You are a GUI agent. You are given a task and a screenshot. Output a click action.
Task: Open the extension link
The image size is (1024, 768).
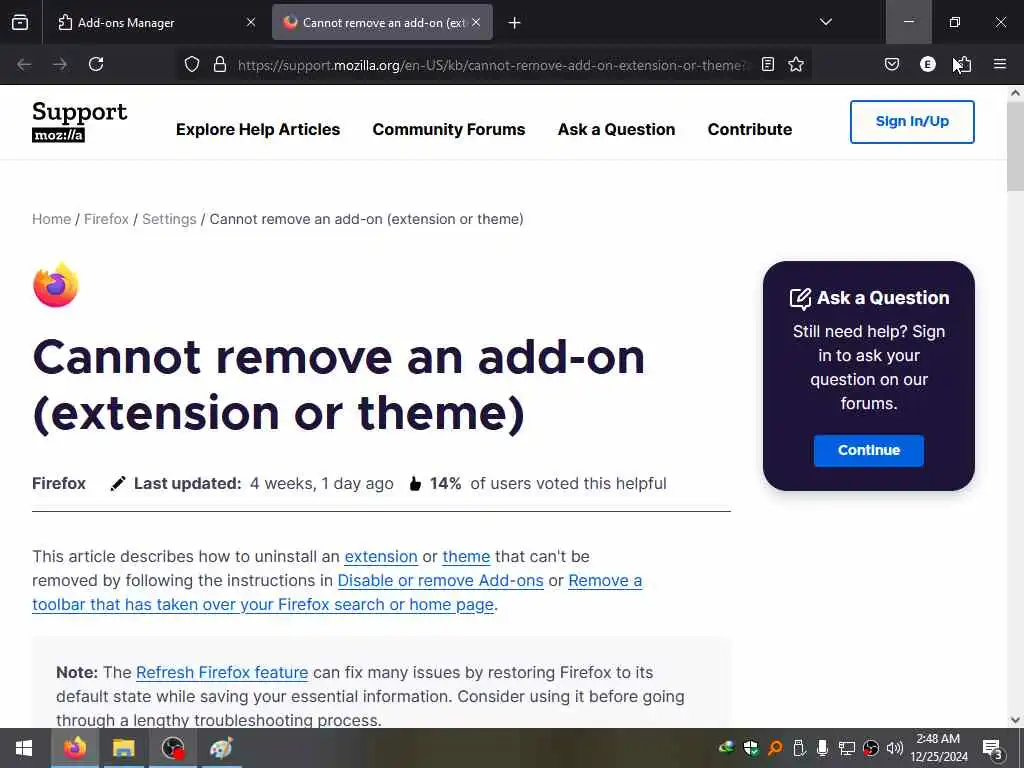tap(381, 557)
